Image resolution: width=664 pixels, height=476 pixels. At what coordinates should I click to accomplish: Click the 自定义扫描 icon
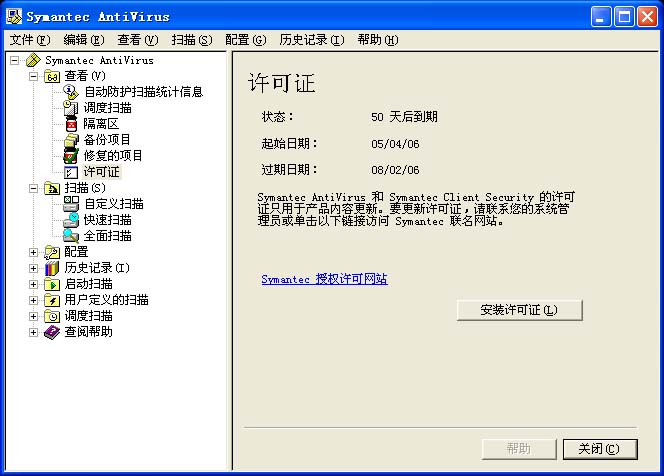[71, 204]
